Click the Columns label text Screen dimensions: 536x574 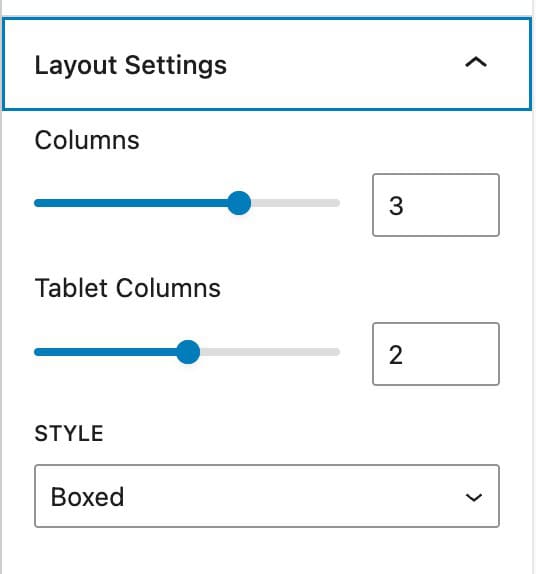tap(87, 140)
